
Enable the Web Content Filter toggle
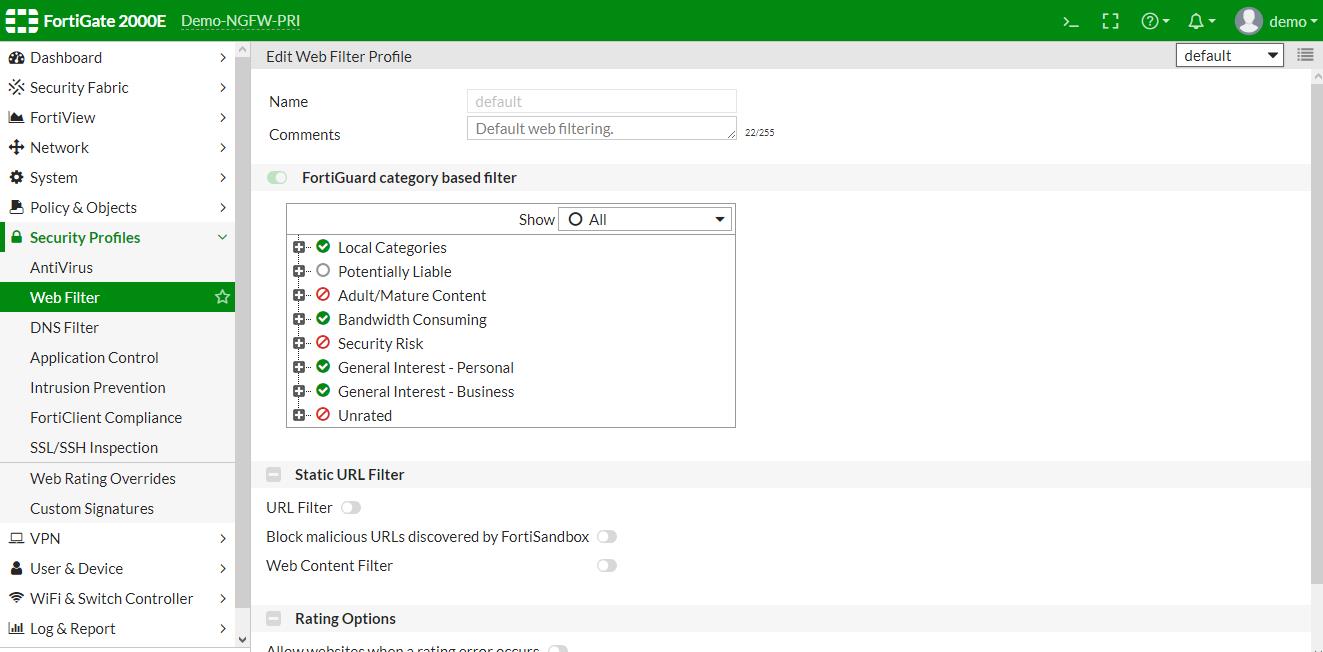pos(607,566)
